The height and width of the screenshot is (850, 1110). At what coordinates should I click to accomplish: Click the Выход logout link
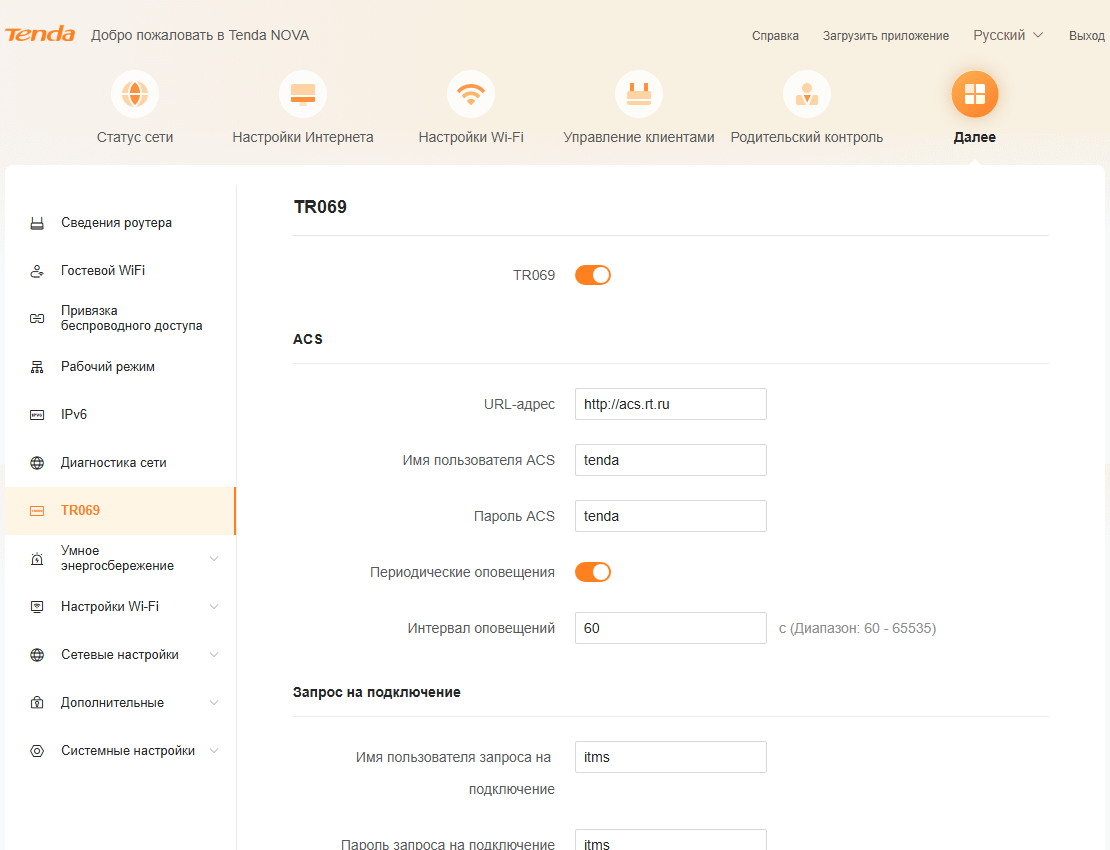tap(1087, 35)
